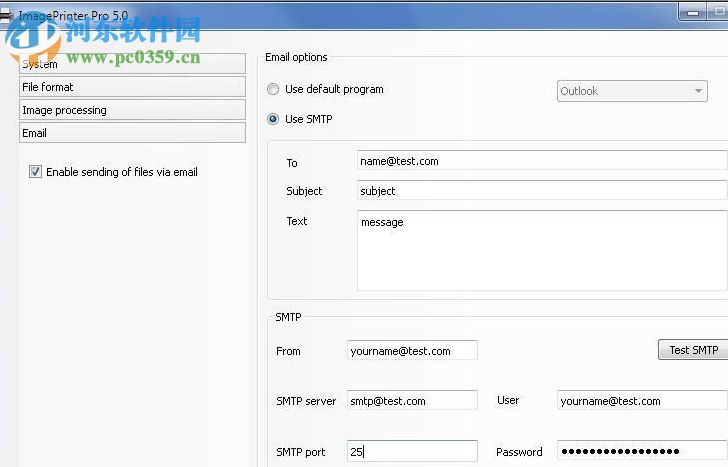
Task: Click the message Text area
Action: [x=542, y=251]
